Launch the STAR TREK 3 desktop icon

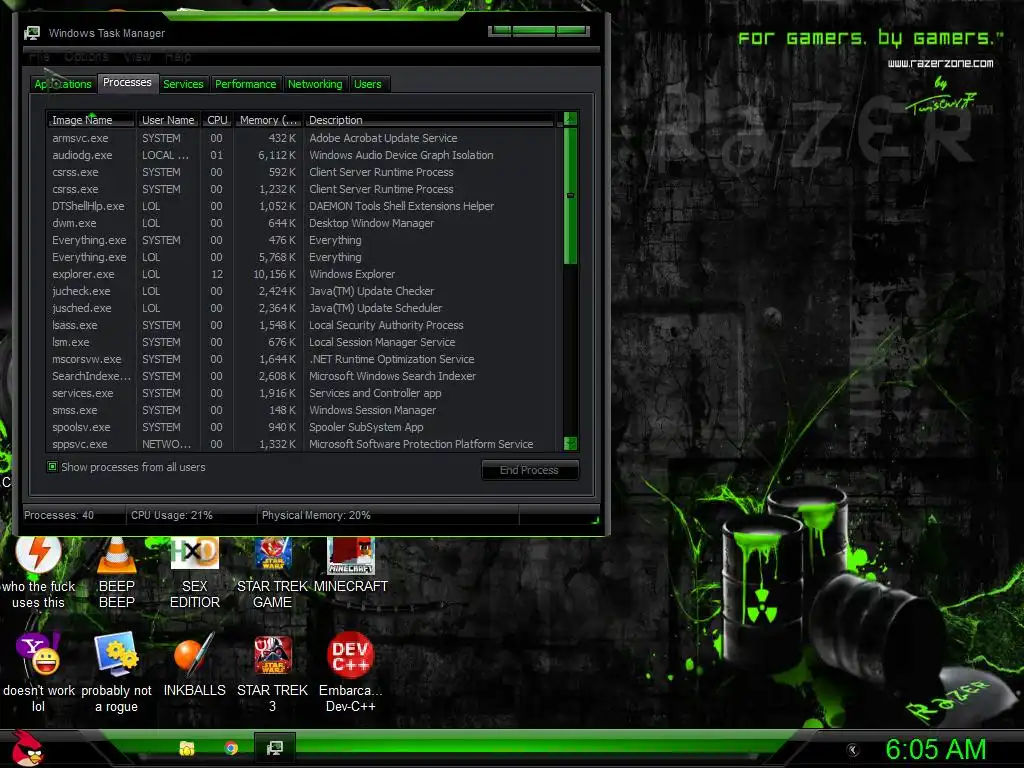(x=272, y=673)
